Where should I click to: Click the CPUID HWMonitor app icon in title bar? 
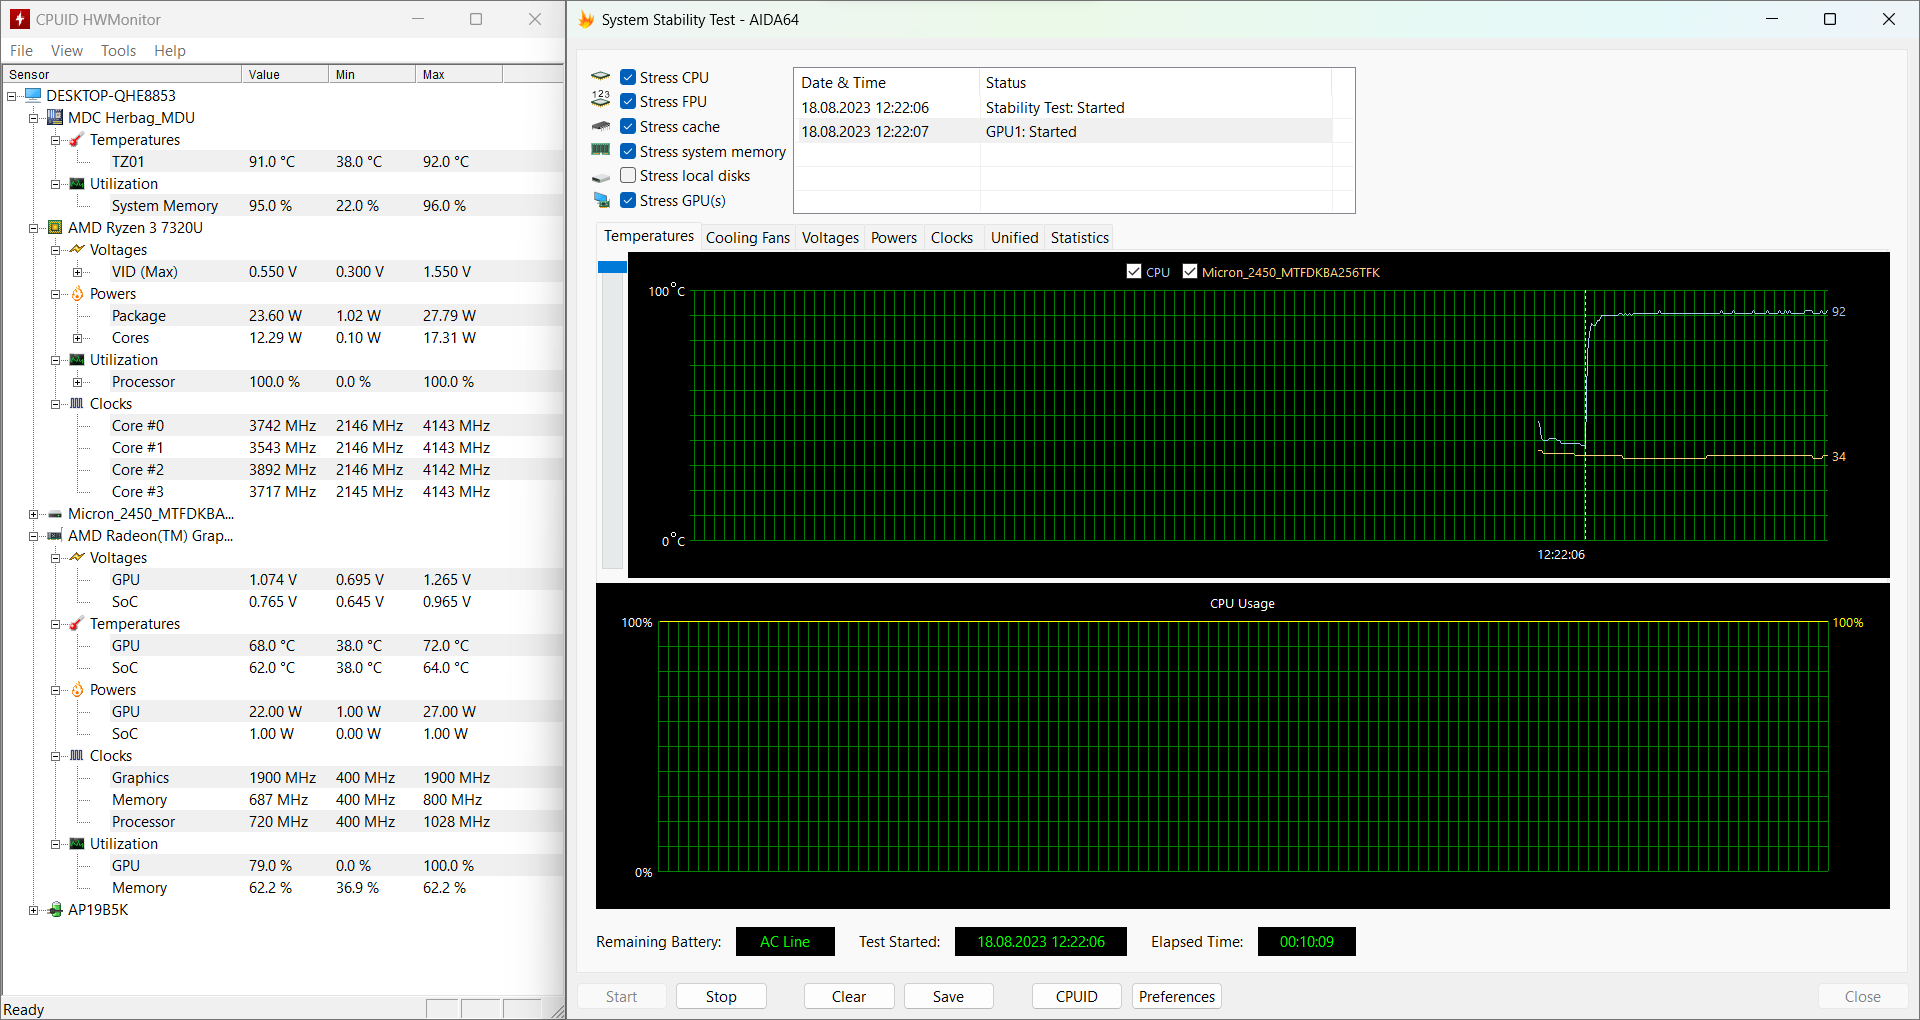pos(20,19)
